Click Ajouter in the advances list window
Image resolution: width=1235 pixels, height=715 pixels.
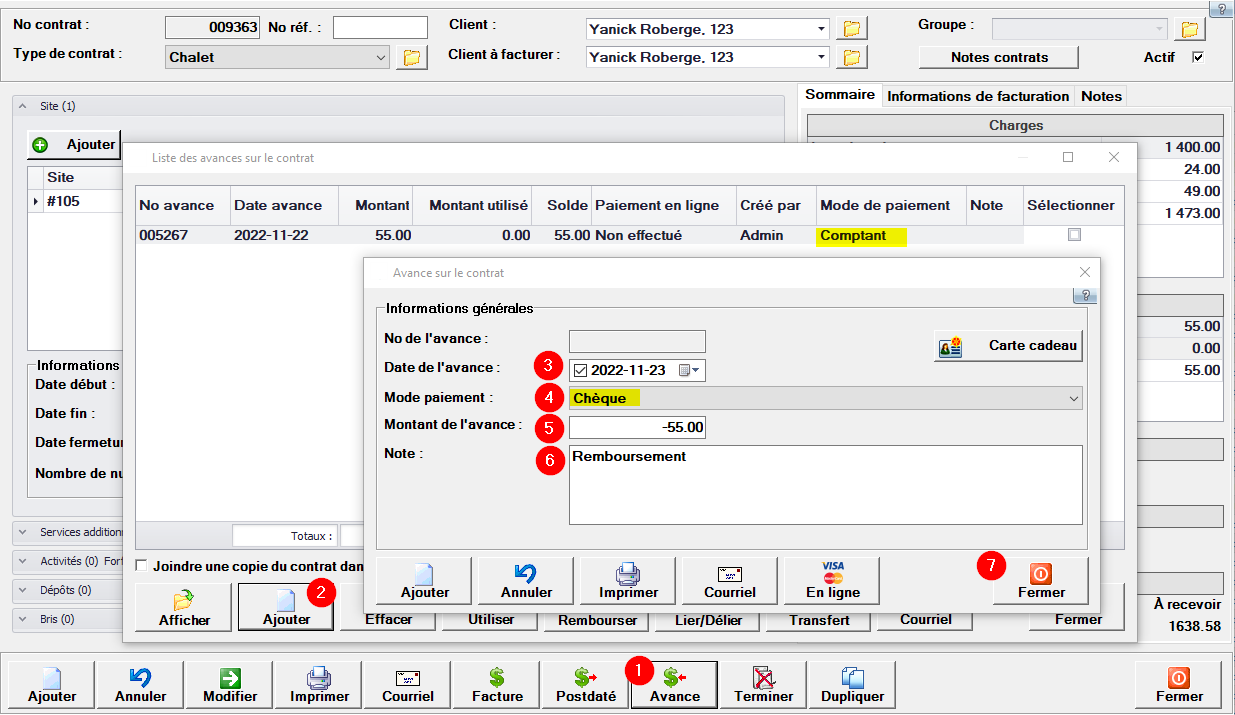[285, 608]
